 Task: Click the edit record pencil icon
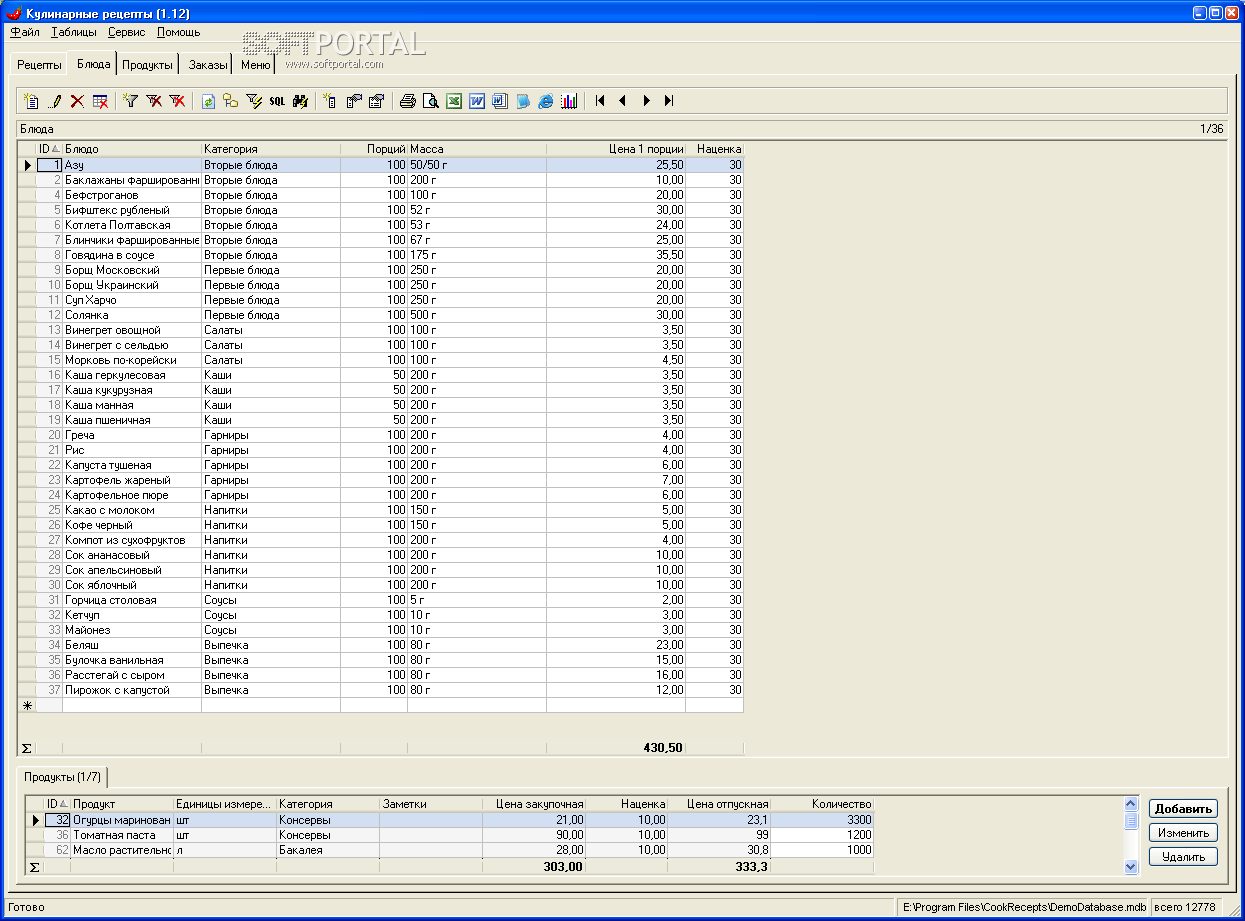(55, 101)
